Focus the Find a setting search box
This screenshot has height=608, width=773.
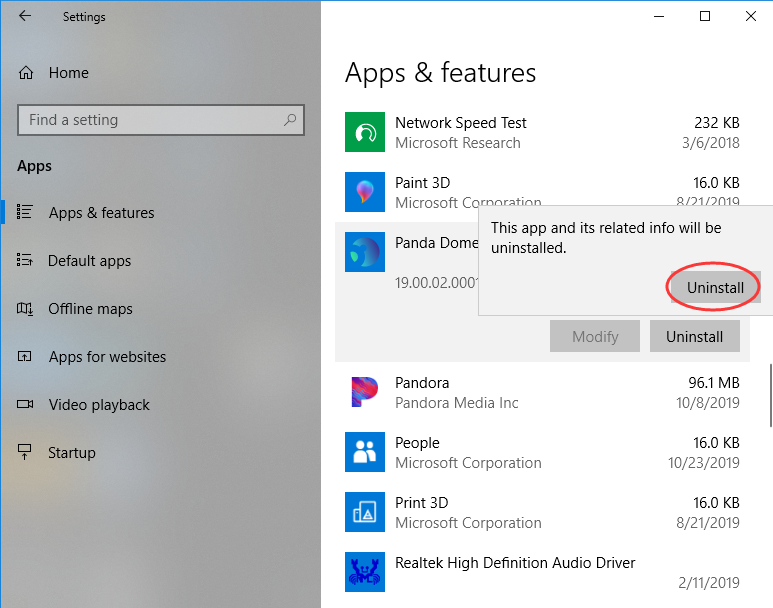161,120
